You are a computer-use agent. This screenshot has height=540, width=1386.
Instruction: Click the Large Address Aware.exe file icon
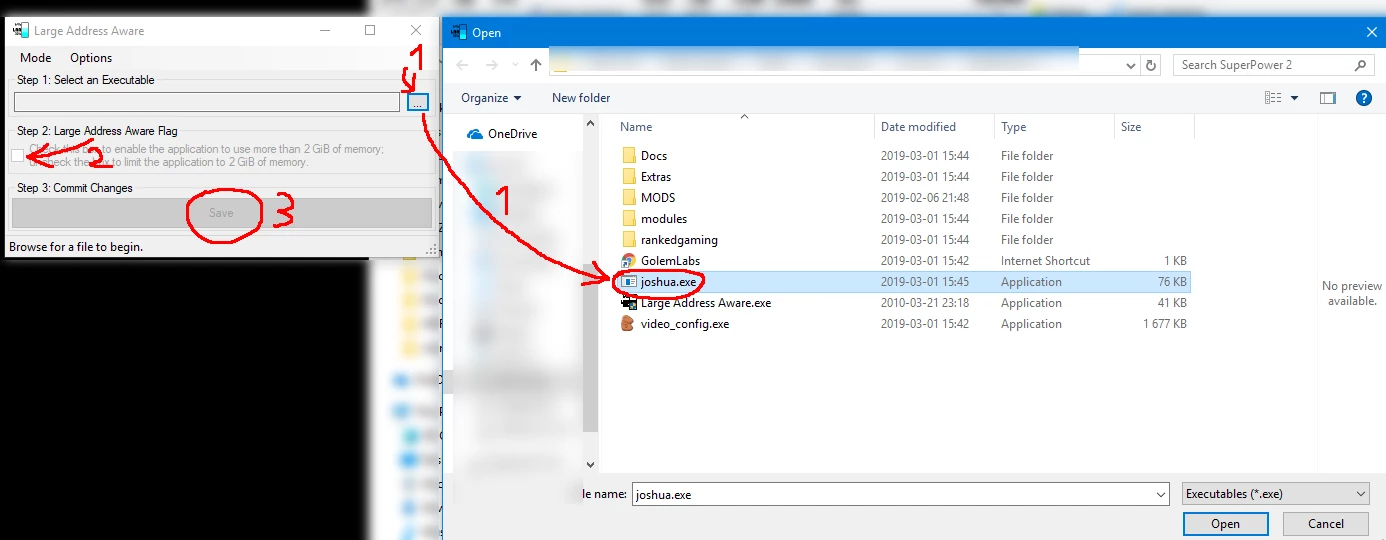pos(629,303)
